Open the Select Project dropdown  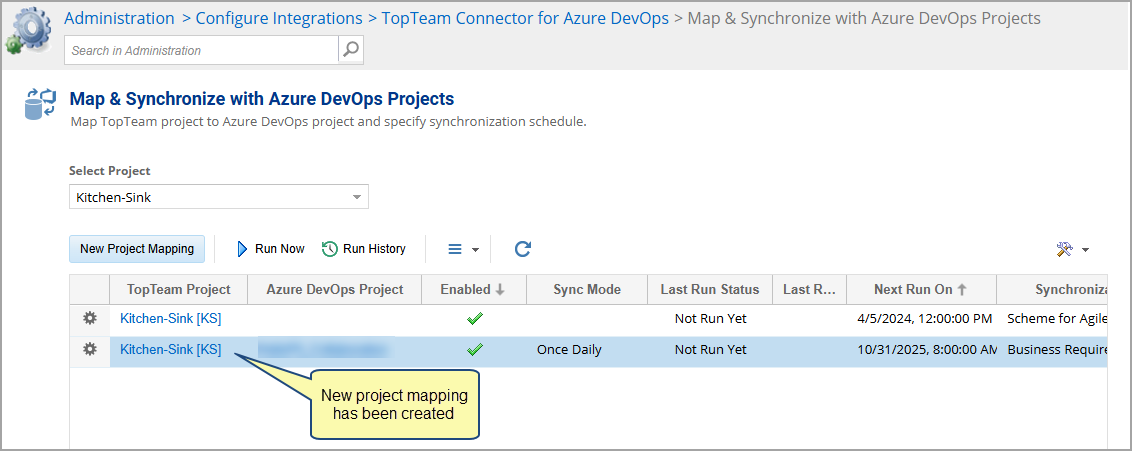coord(357,197)
